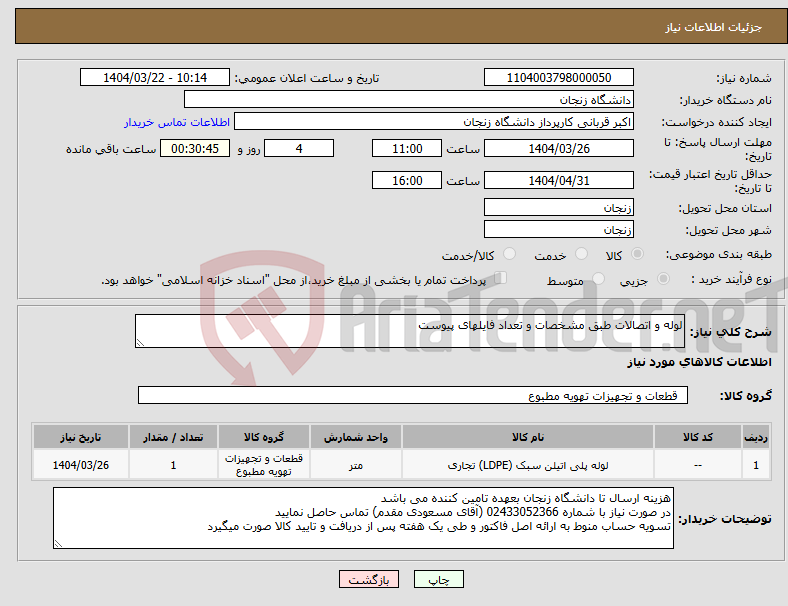The width and height of the screenshot is (788, 606).
Task: Click the delivery city field زنجان
Action: coord(558,229)
